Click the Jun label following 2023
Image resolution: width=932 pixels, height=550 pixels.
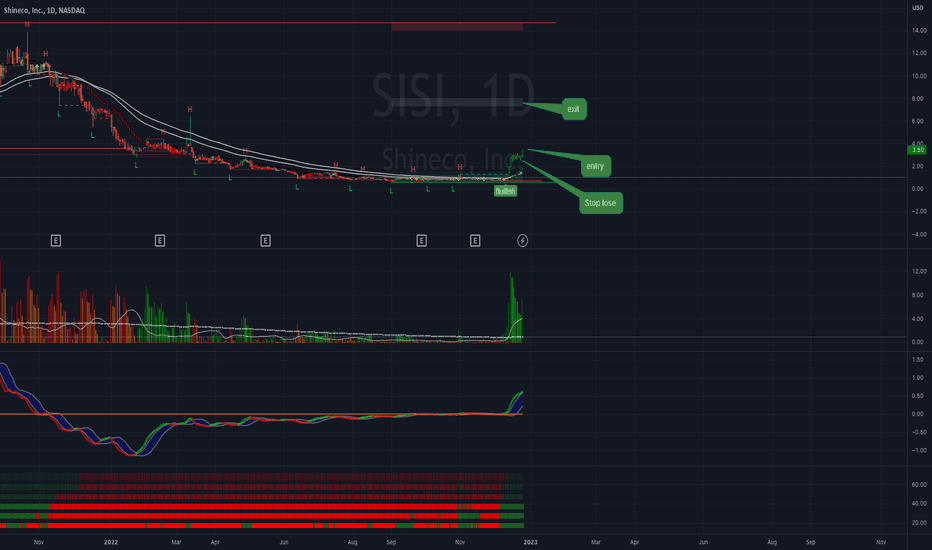tap(703, 542)
